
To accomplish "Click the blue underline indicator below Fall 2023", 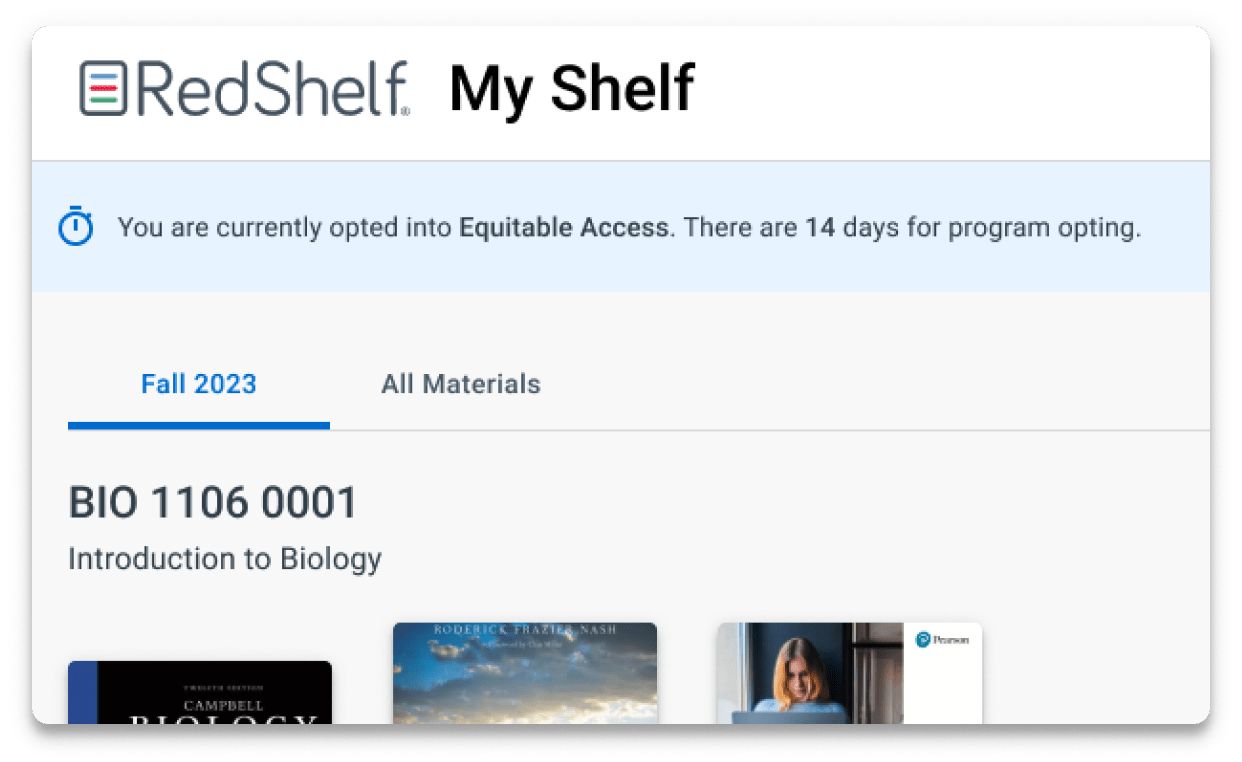I will click(x=198, y=426).
